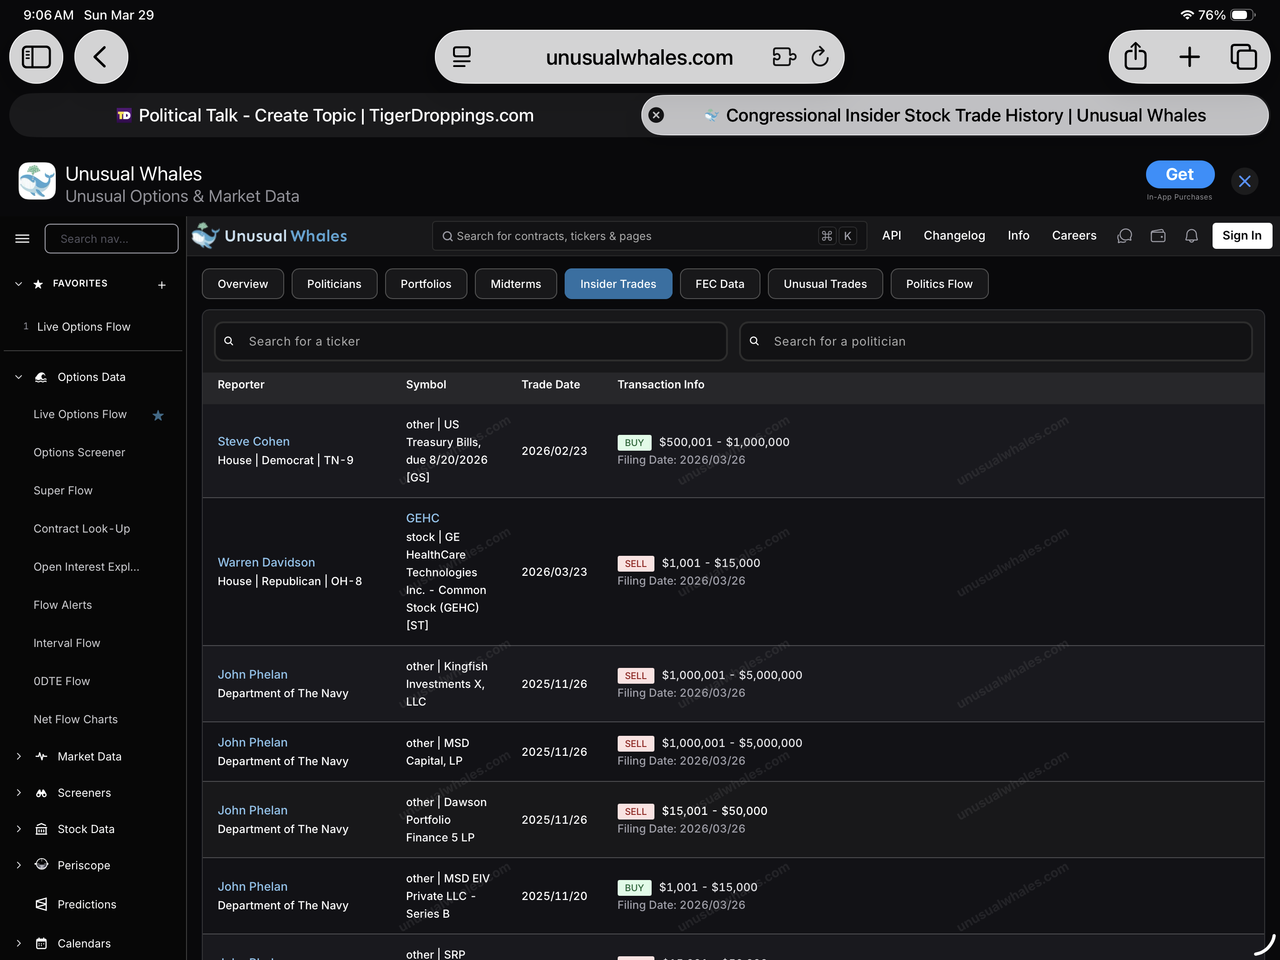1280x960 pixels.
Task: Toggle star on Live Options Flow
Action: click(x=158, y=415)
